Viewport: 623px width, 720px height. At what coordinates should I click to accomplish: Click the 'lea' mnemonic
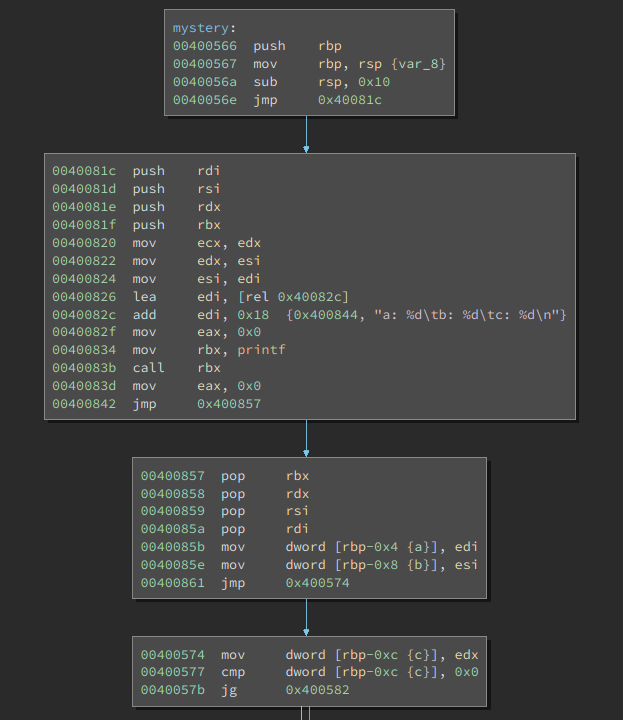(145, 297)
